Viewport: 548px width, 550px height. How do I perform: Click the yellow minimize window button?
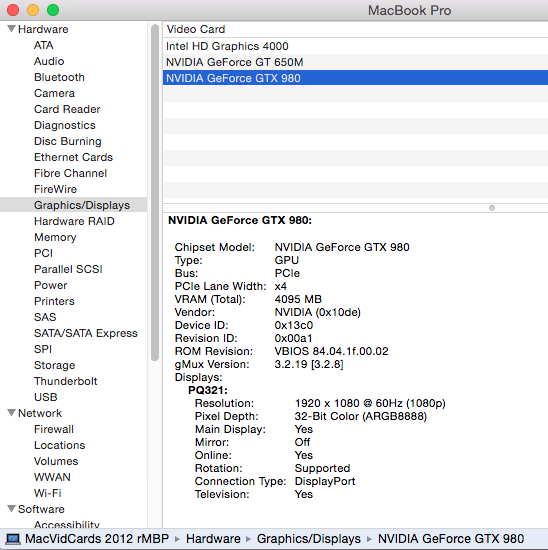click(33, 10)
